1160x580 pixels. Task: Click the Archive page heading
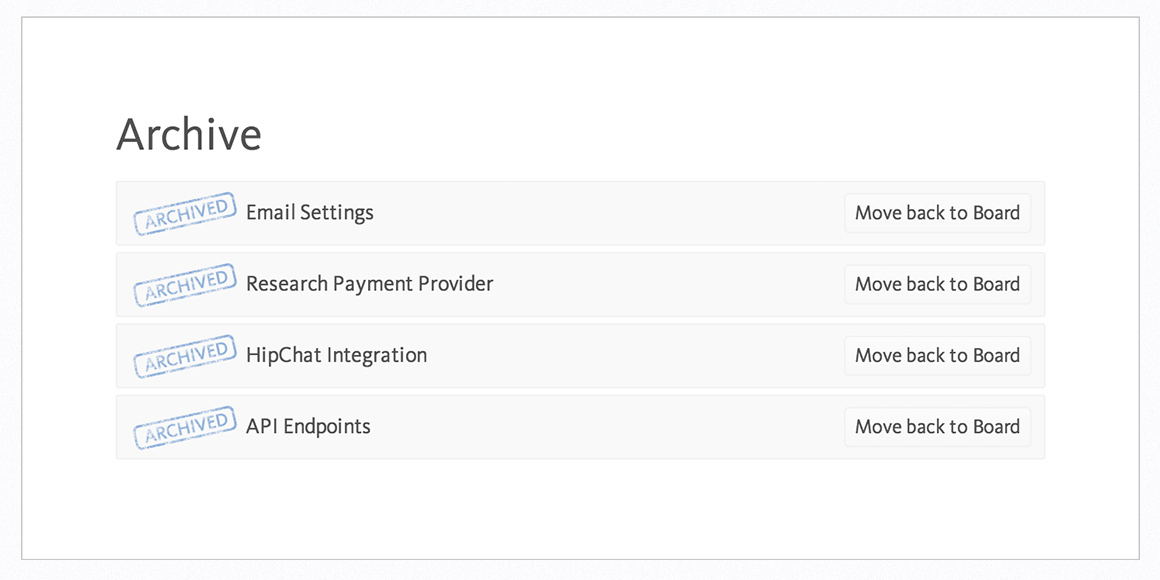click(x=189, y=135)
